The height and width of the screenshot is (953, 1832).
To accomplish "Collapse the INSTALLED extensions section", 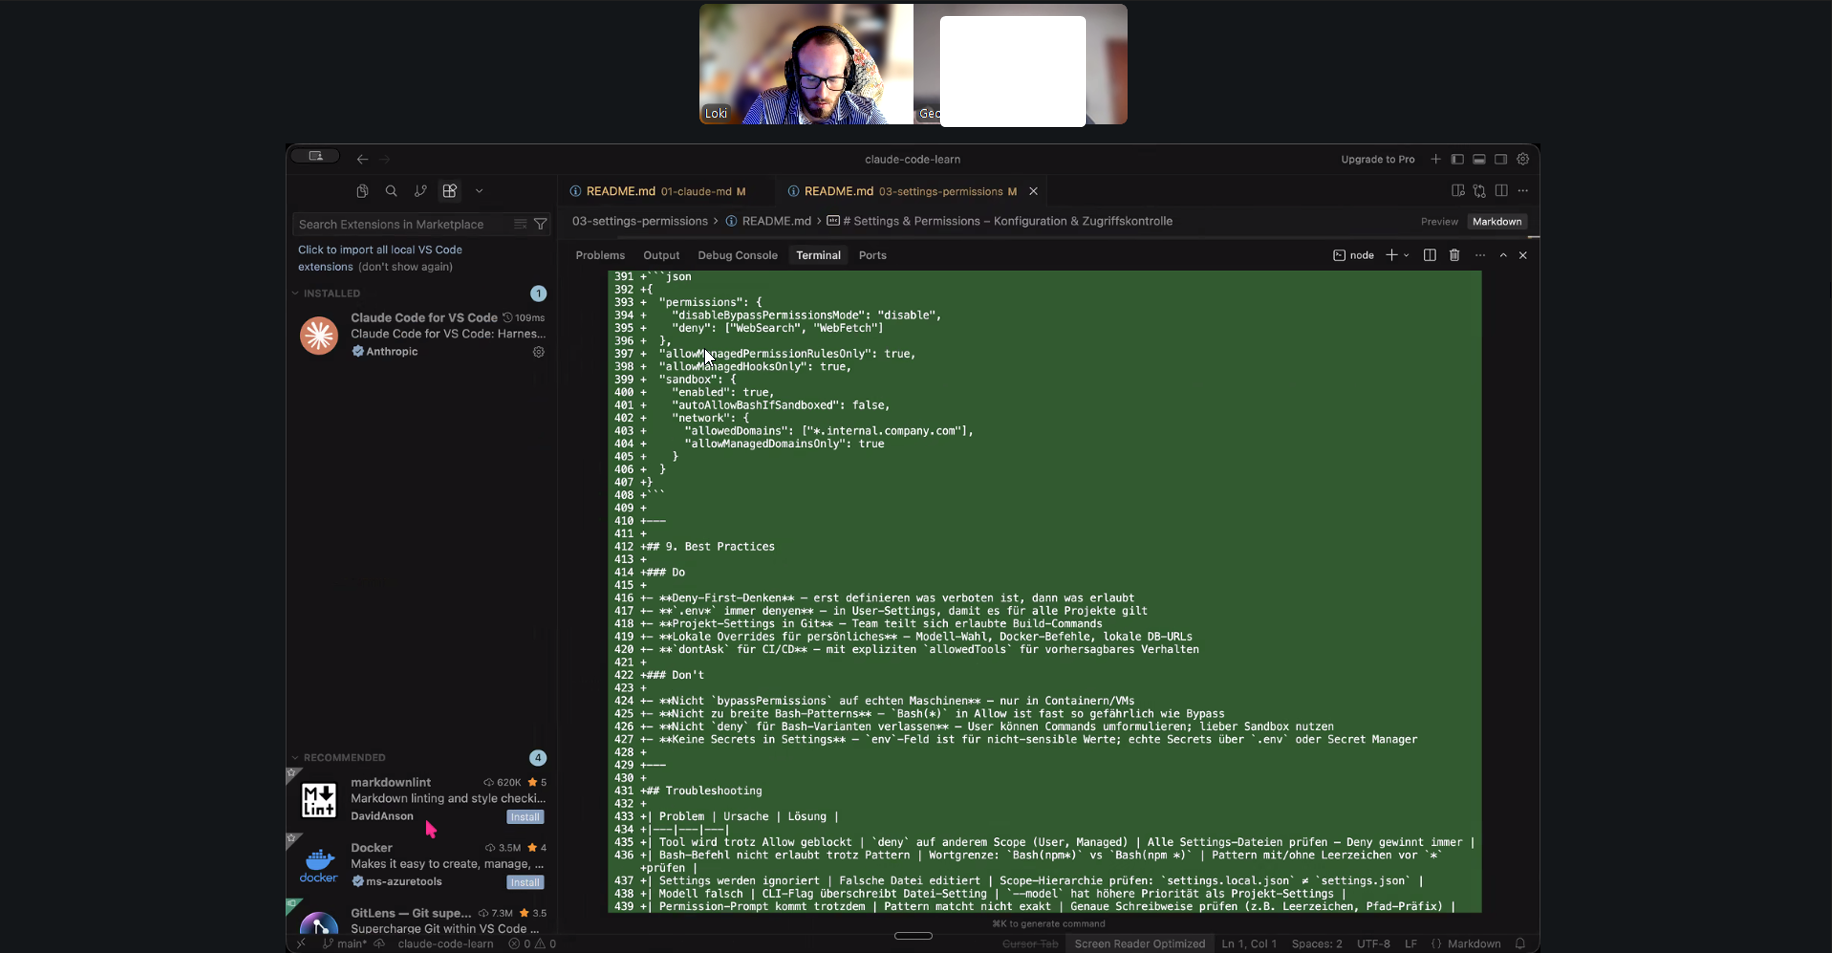I will pyautogui.click(x=295, y=293).
